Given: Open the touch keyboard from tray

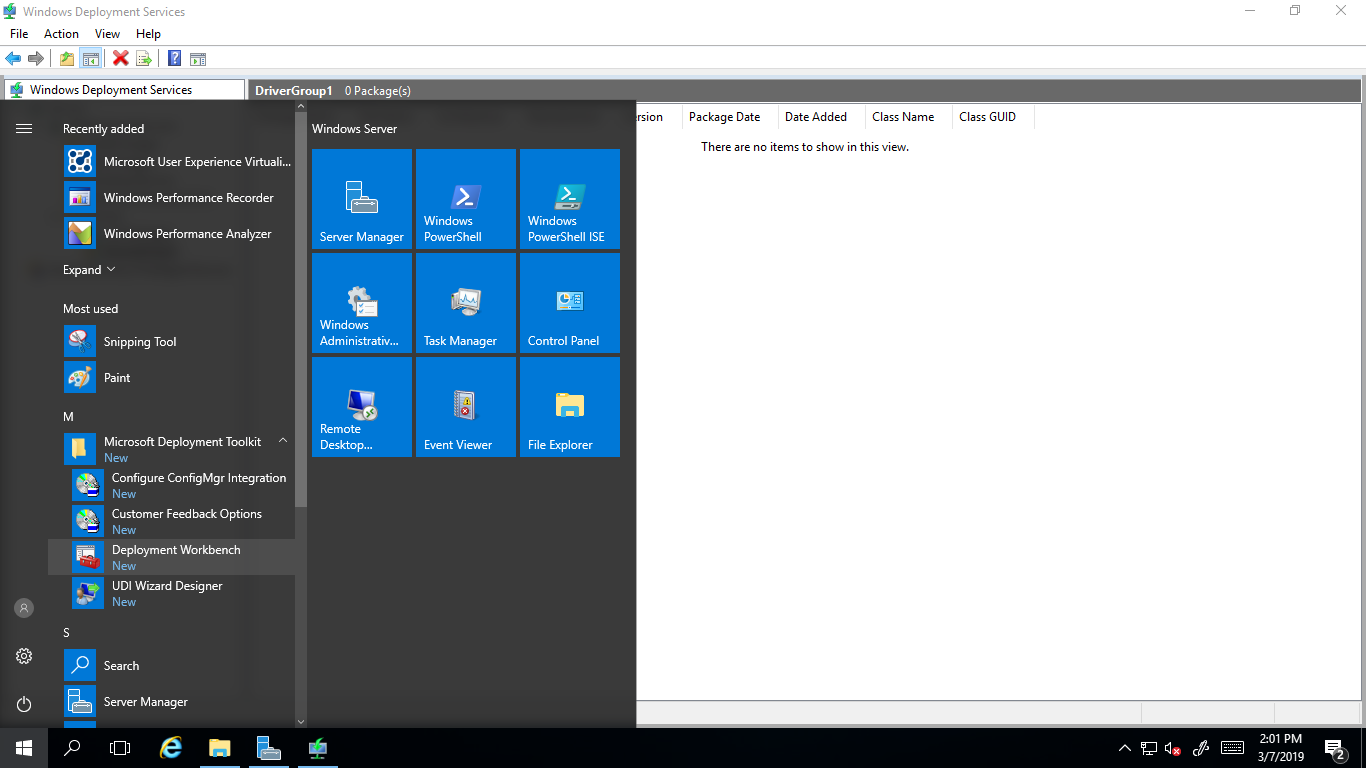Looking at the screenshot, I should (1232, 748).
